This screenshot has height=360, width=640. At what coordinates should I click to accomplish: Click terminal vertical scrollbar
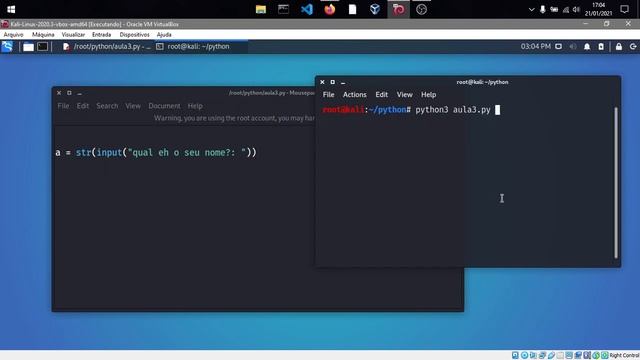click(x=616, y=182)
